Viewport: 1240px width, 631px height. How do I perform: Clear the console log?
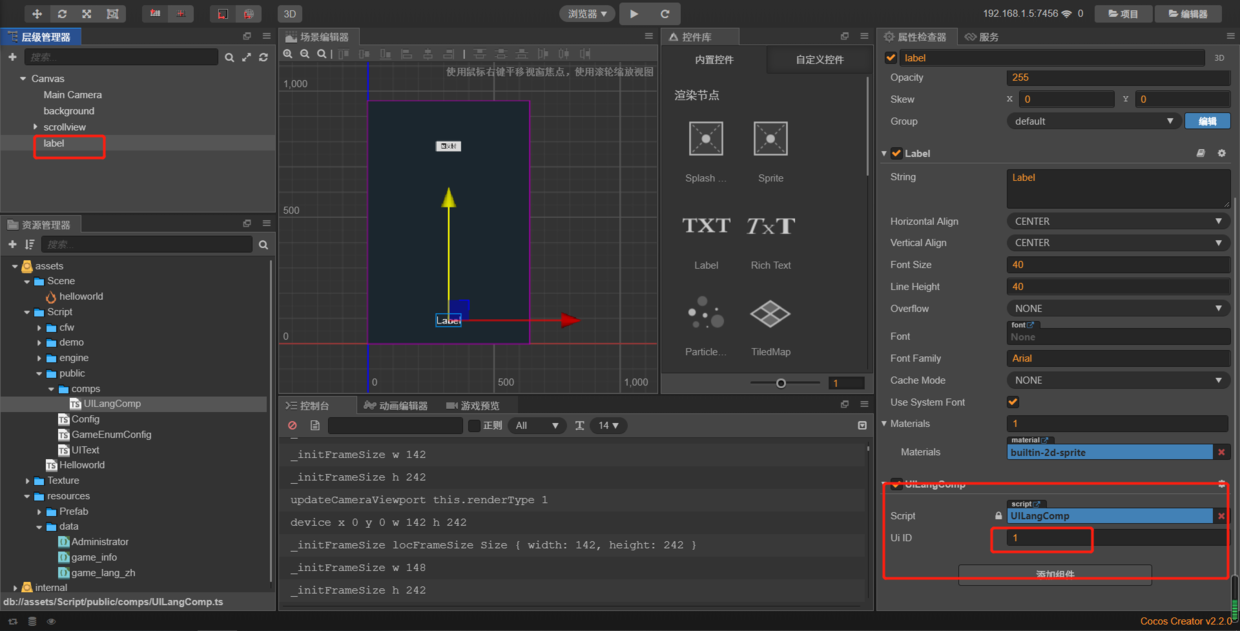(x=292, y=426)
